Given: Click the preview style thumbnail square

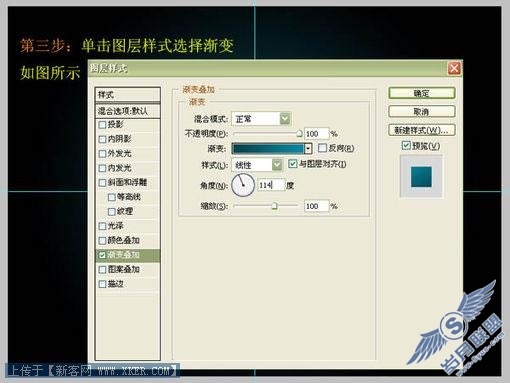Looking at the screenshot, I should click(421, 177).
